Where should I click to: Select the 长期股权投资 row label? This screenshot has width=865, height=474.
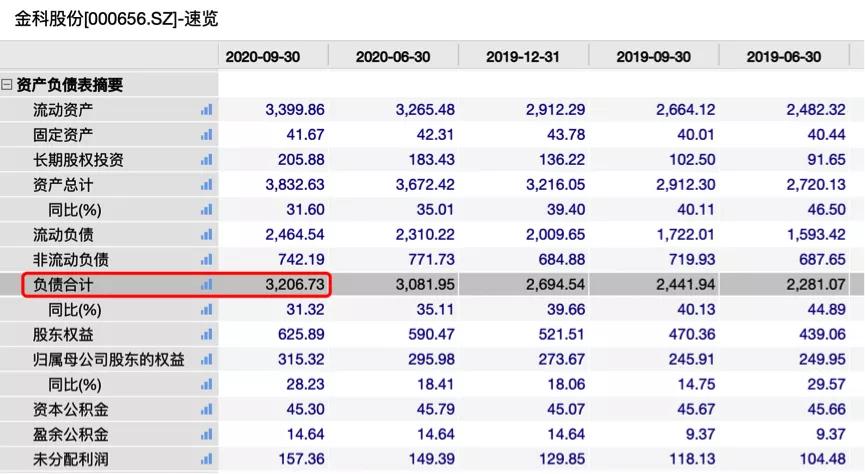pos(78,160)
